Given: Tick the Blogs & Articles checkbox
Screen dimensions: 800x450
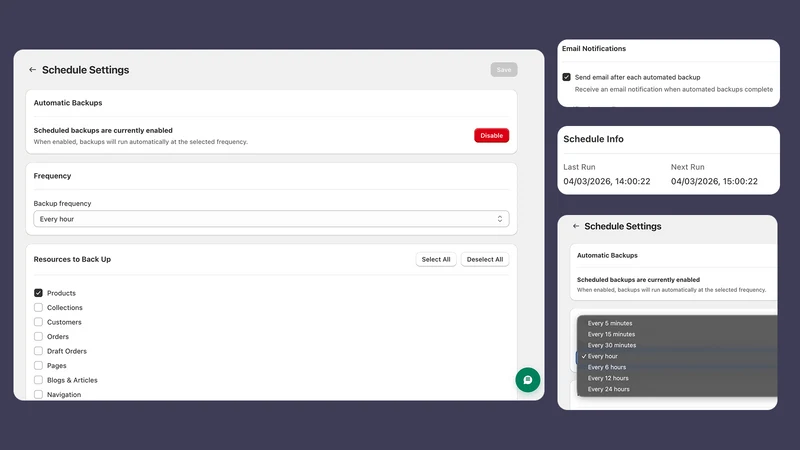Looking at the screenshot, I should point(38,380).
